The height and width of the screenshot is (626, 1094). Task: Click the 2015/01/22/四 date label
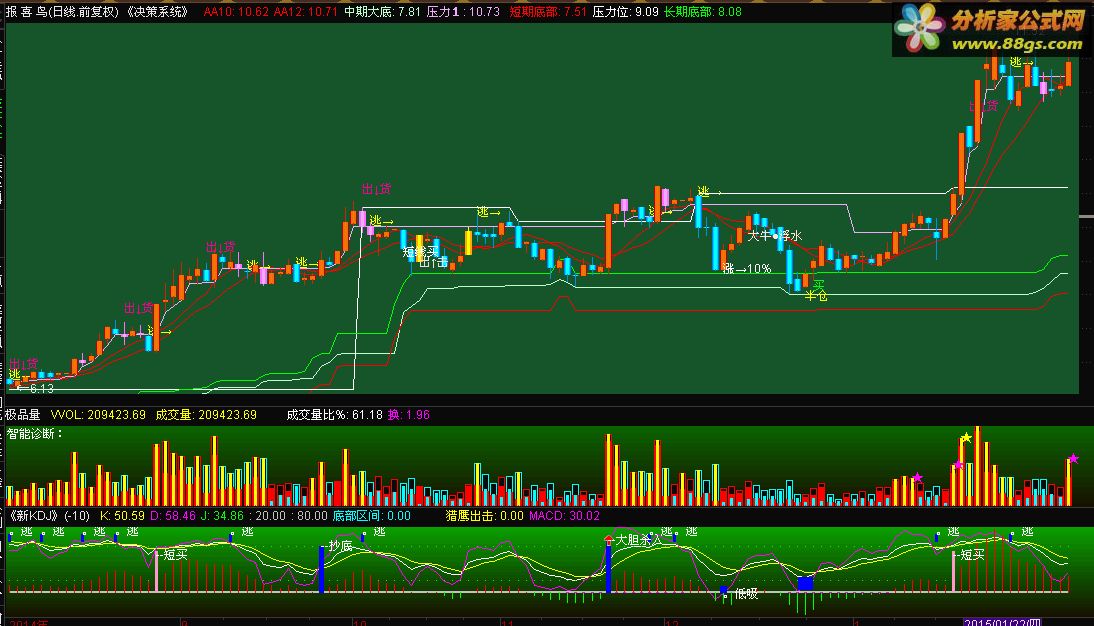pos(1002,622)
